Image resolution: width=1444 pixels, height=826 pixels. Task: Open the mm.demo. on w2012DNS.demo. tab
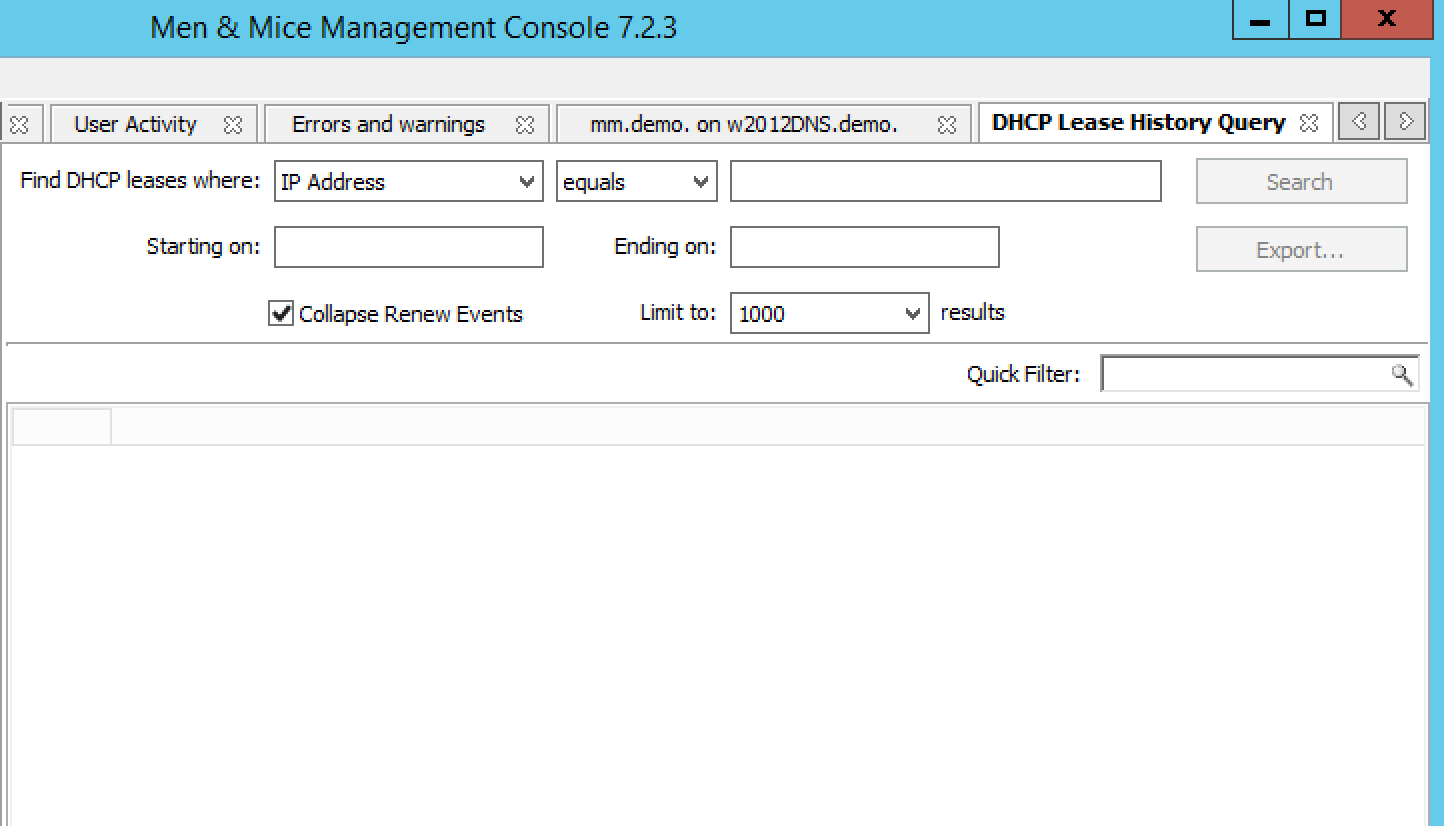click(x=743, y=125)
